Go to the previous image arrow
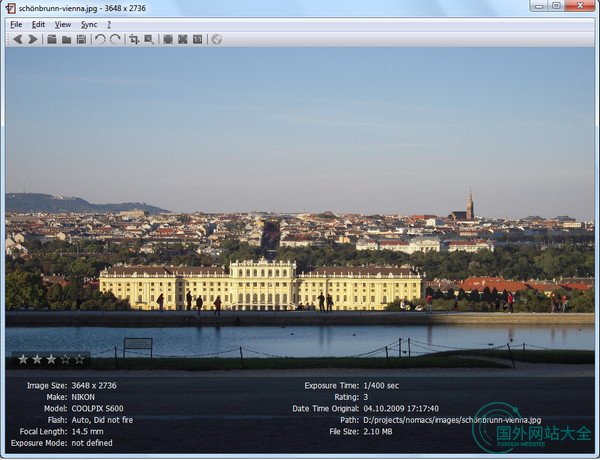 17,39
